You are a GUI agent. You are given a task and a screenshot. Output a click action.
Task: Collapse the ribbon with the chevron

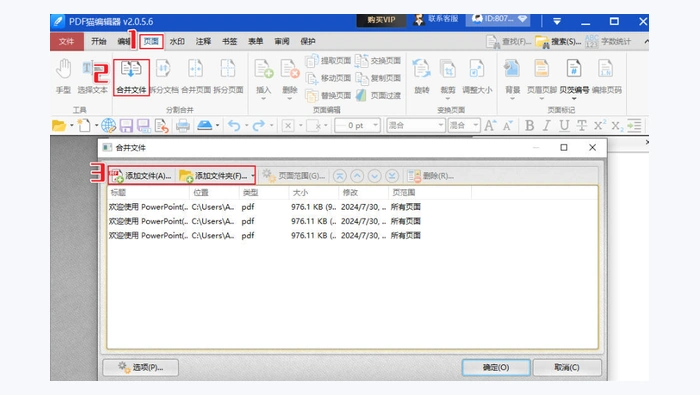tap(646, 42)
